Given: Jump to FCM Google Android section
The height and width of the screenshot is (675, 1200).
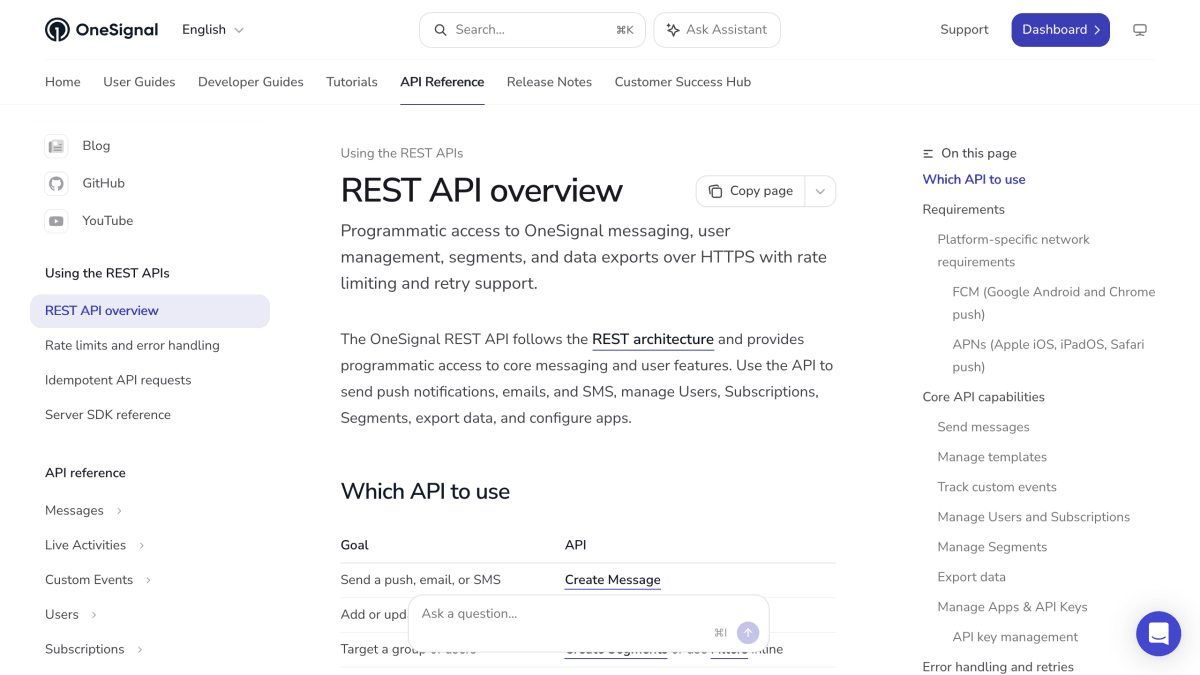Looking at the screenshot, I should click(x=1053, y=303).
